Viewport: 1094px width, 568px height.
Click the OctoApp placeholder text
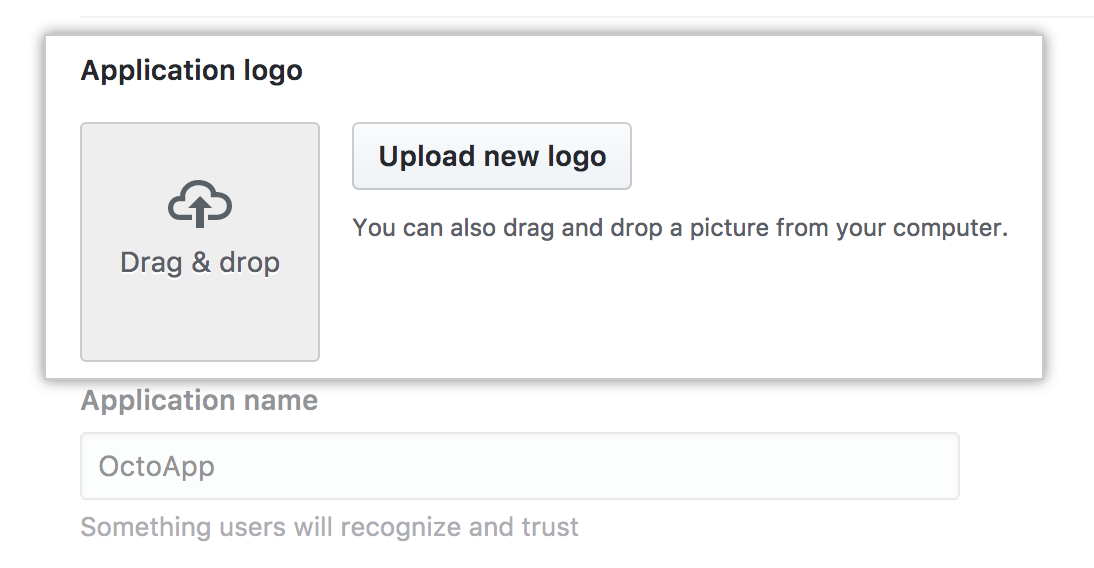point(156,466)
